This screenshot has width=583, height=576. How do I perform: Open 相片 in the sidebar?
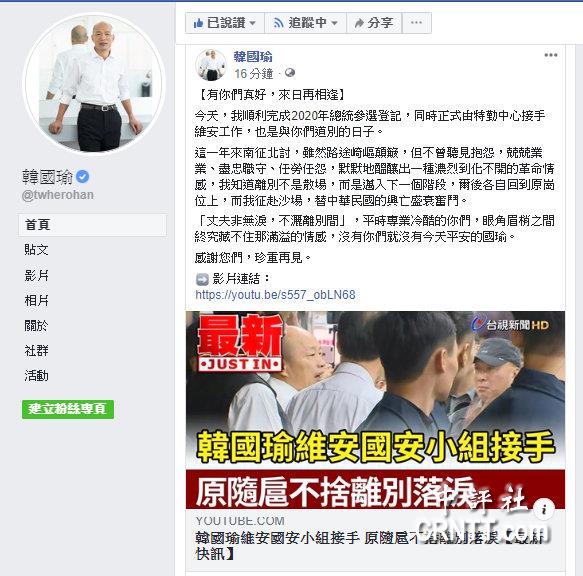tap(36, 300)
